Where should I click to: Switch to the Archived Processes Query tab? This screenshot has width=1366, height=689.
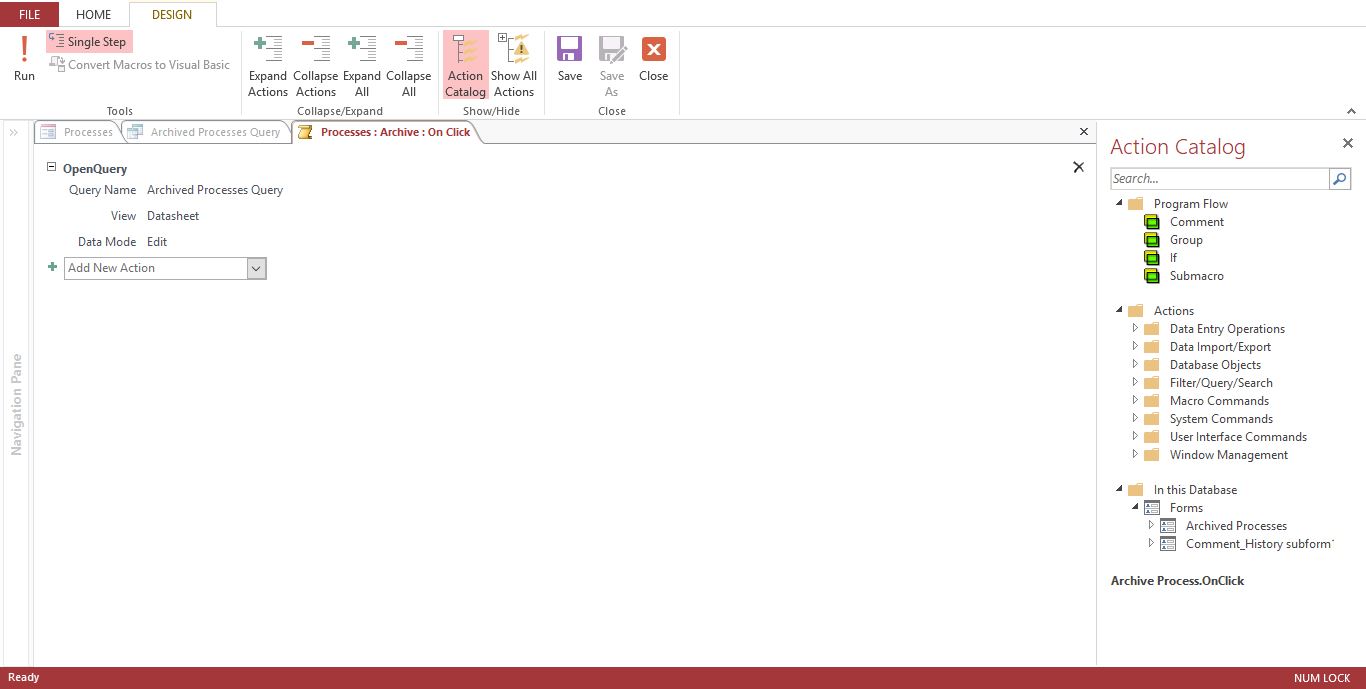[207, 132]
